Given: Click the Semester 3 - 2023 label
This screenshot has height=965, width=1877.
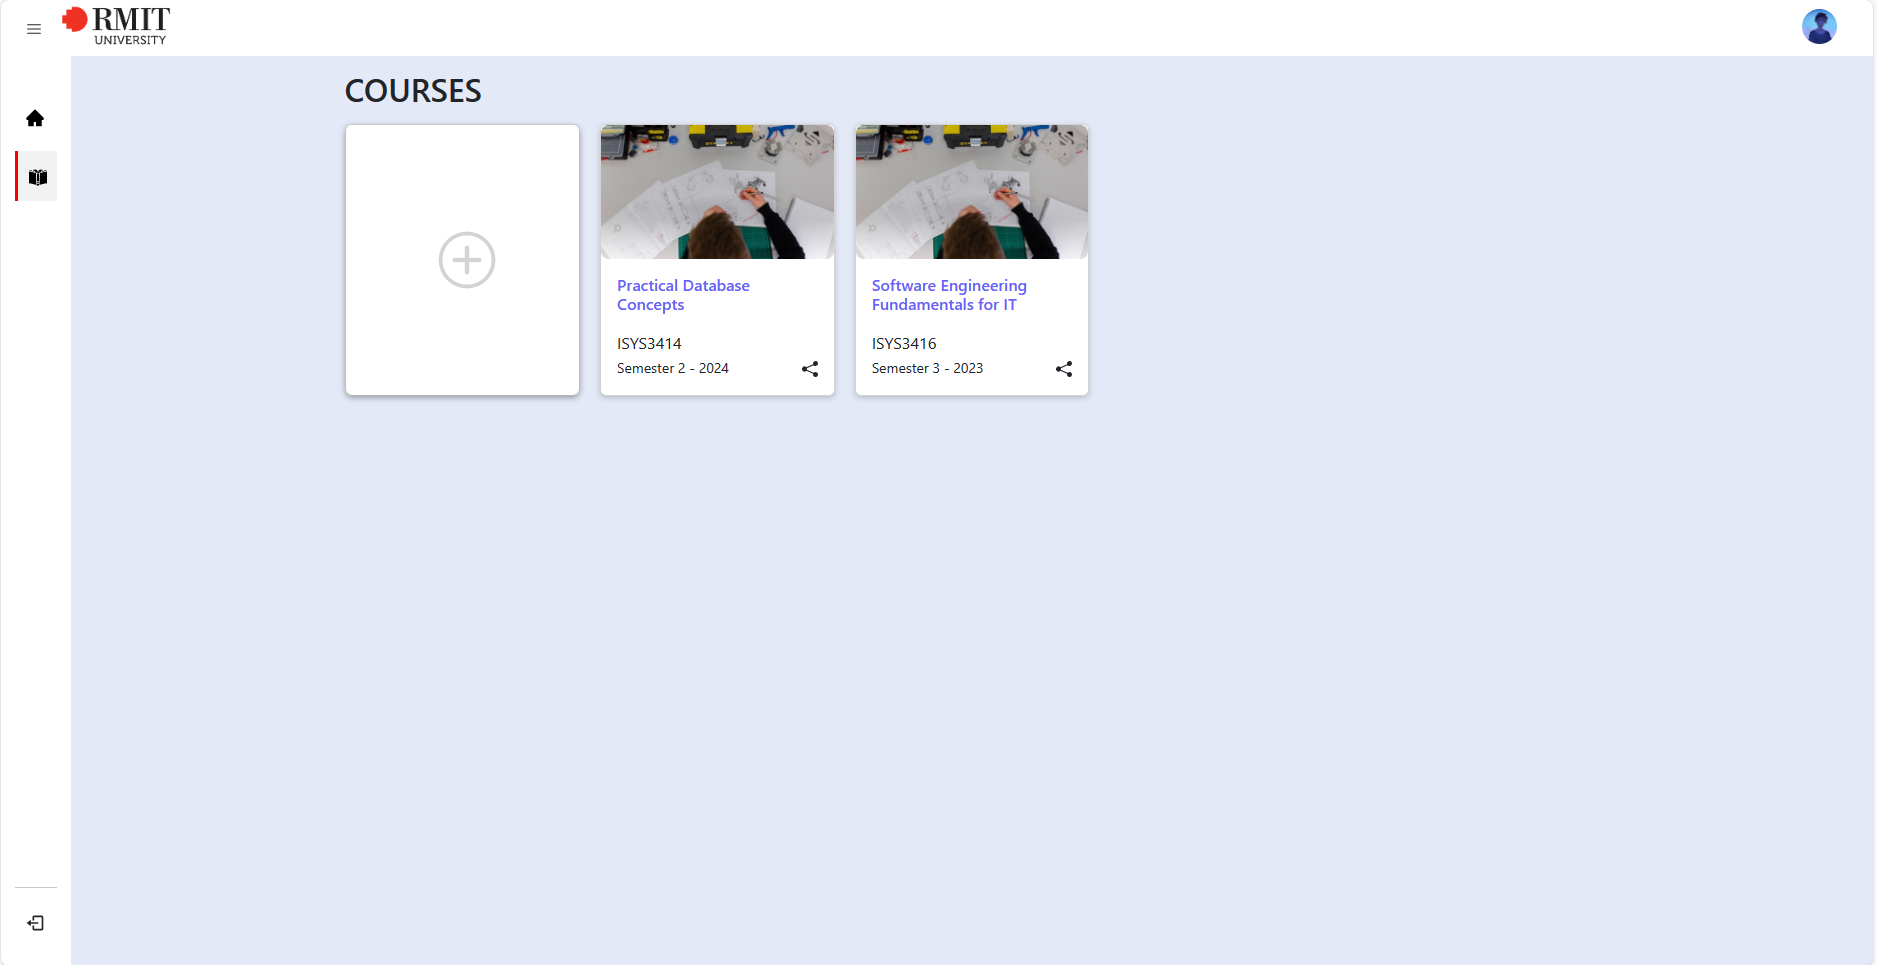Looking at the screenshot, I should [x=927, y=368].
